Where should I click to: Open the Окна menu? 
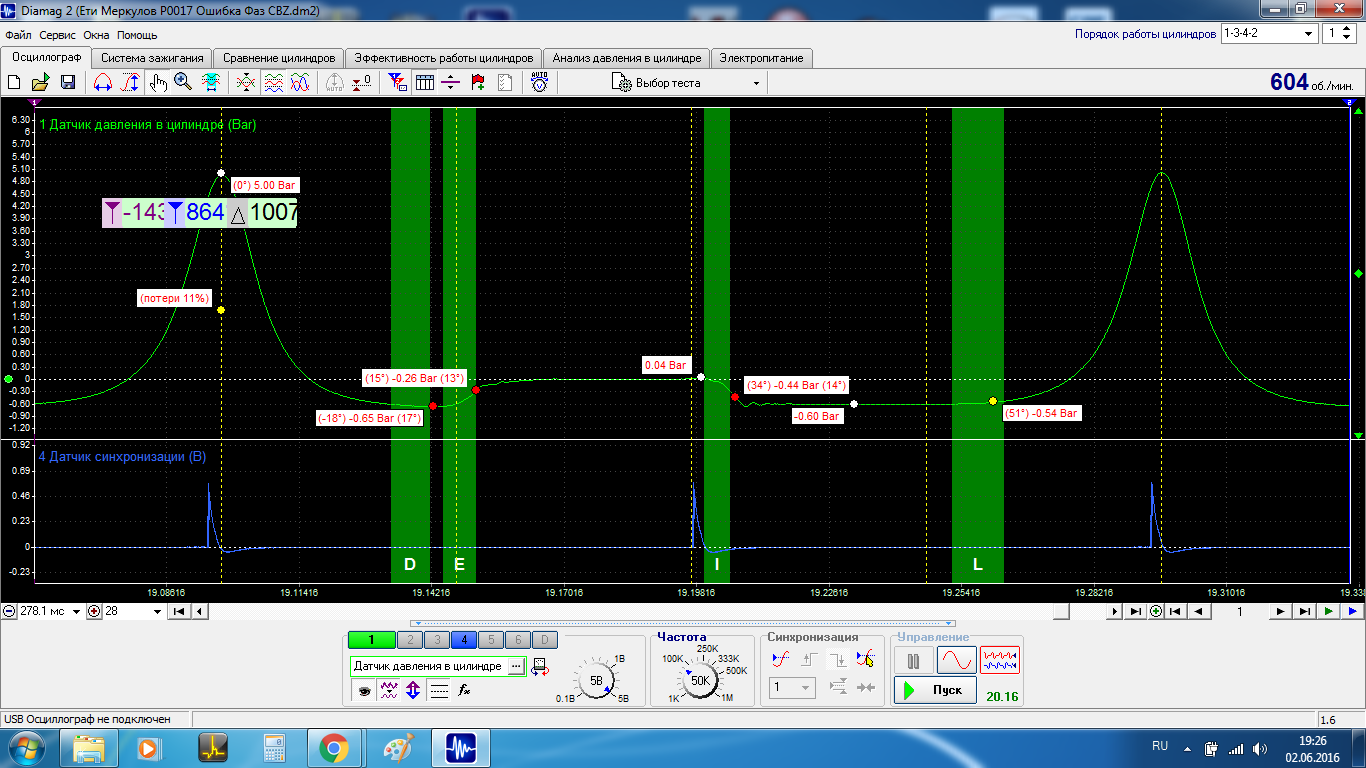(96, 34)
